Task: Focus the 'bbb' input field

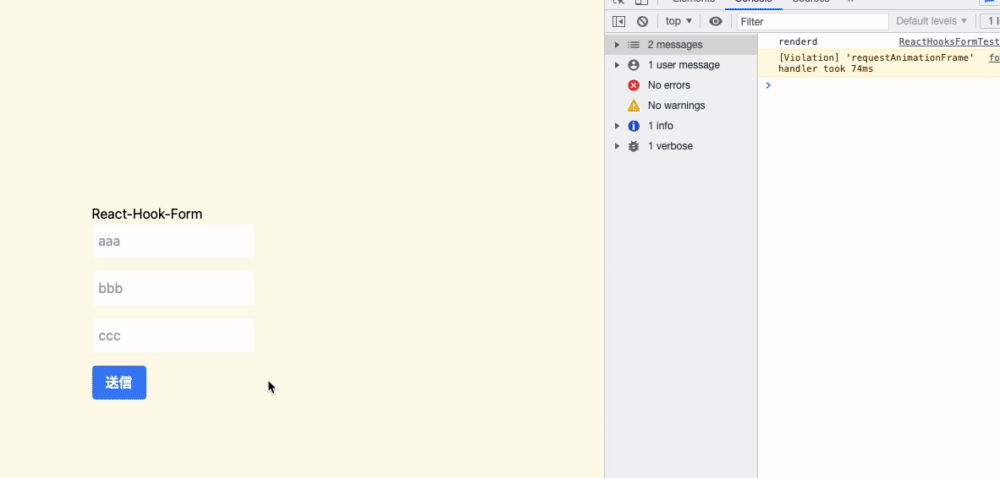Action: pyautogui.click(x=173, y=288)
